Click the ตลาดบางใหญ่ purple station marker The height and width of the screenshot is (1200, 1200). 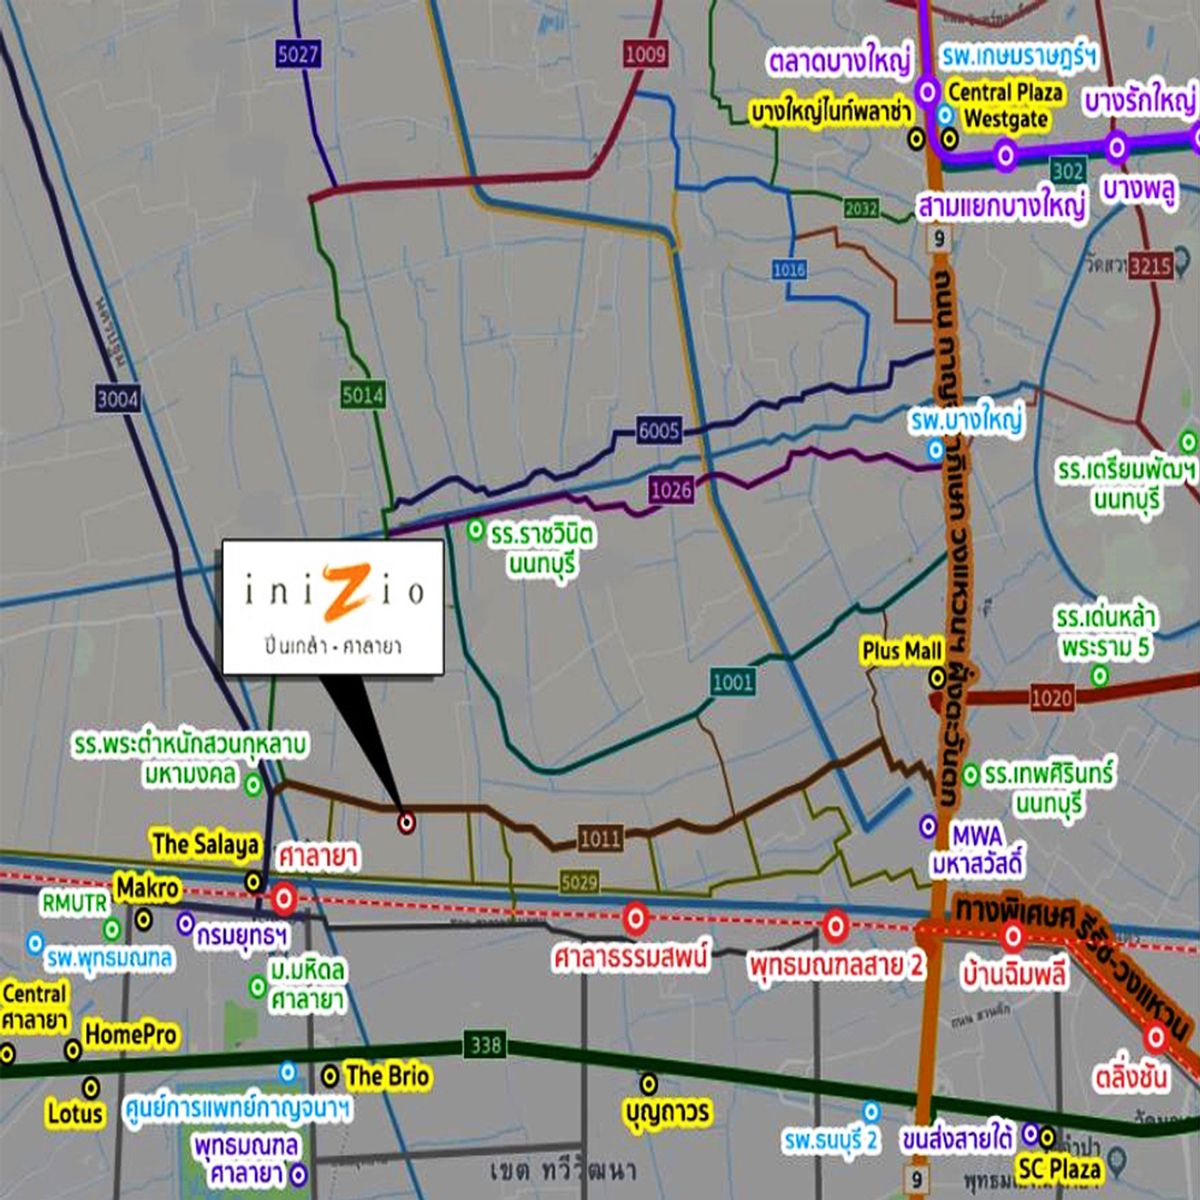click(x=927, y=92)
